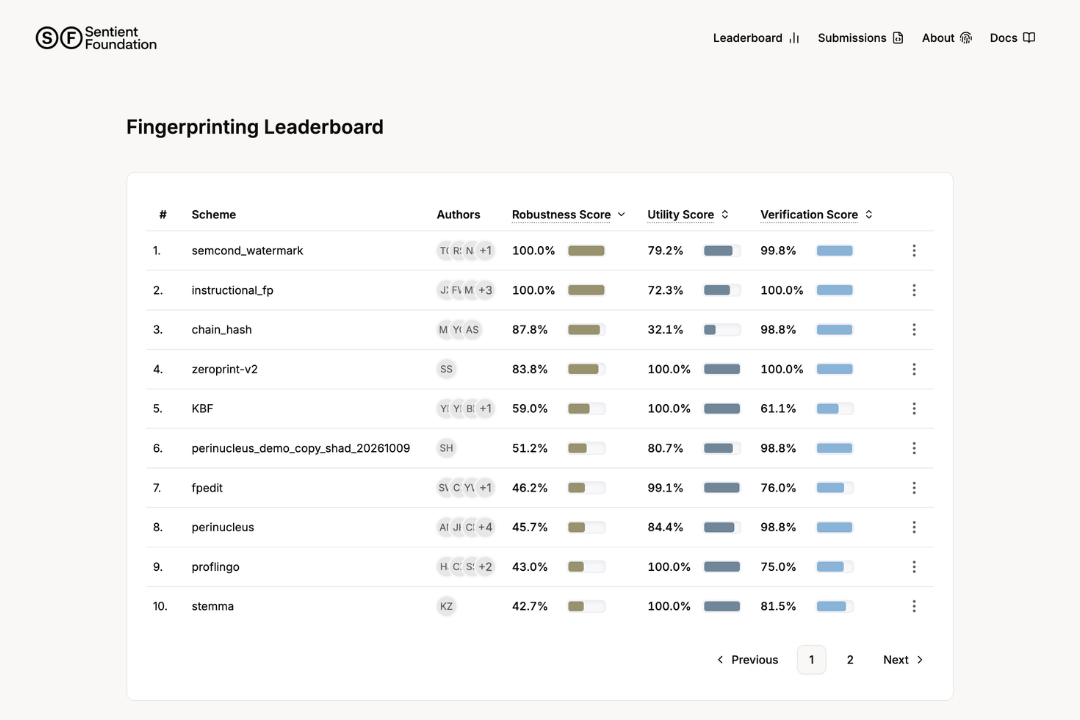Open row options for stemma
The height and width of the screenshot is (720, 1080).
[x=914, y=606]
